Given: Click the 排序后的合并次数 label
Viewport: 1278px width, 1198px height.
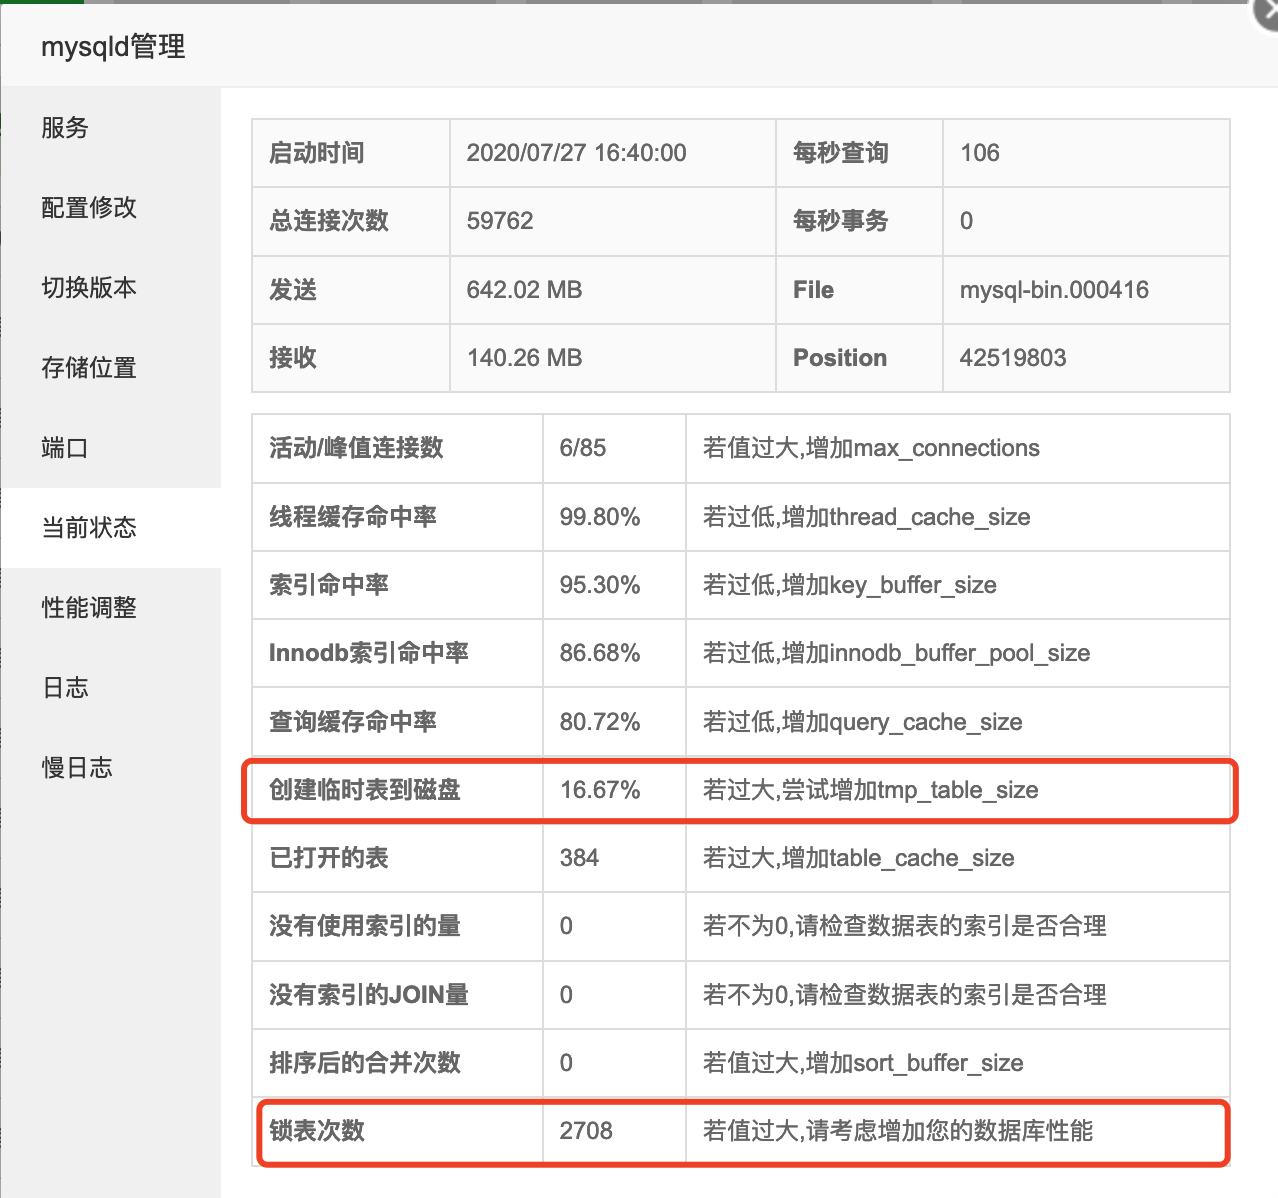Looking at the screenshot, I should click(365, 1063).
